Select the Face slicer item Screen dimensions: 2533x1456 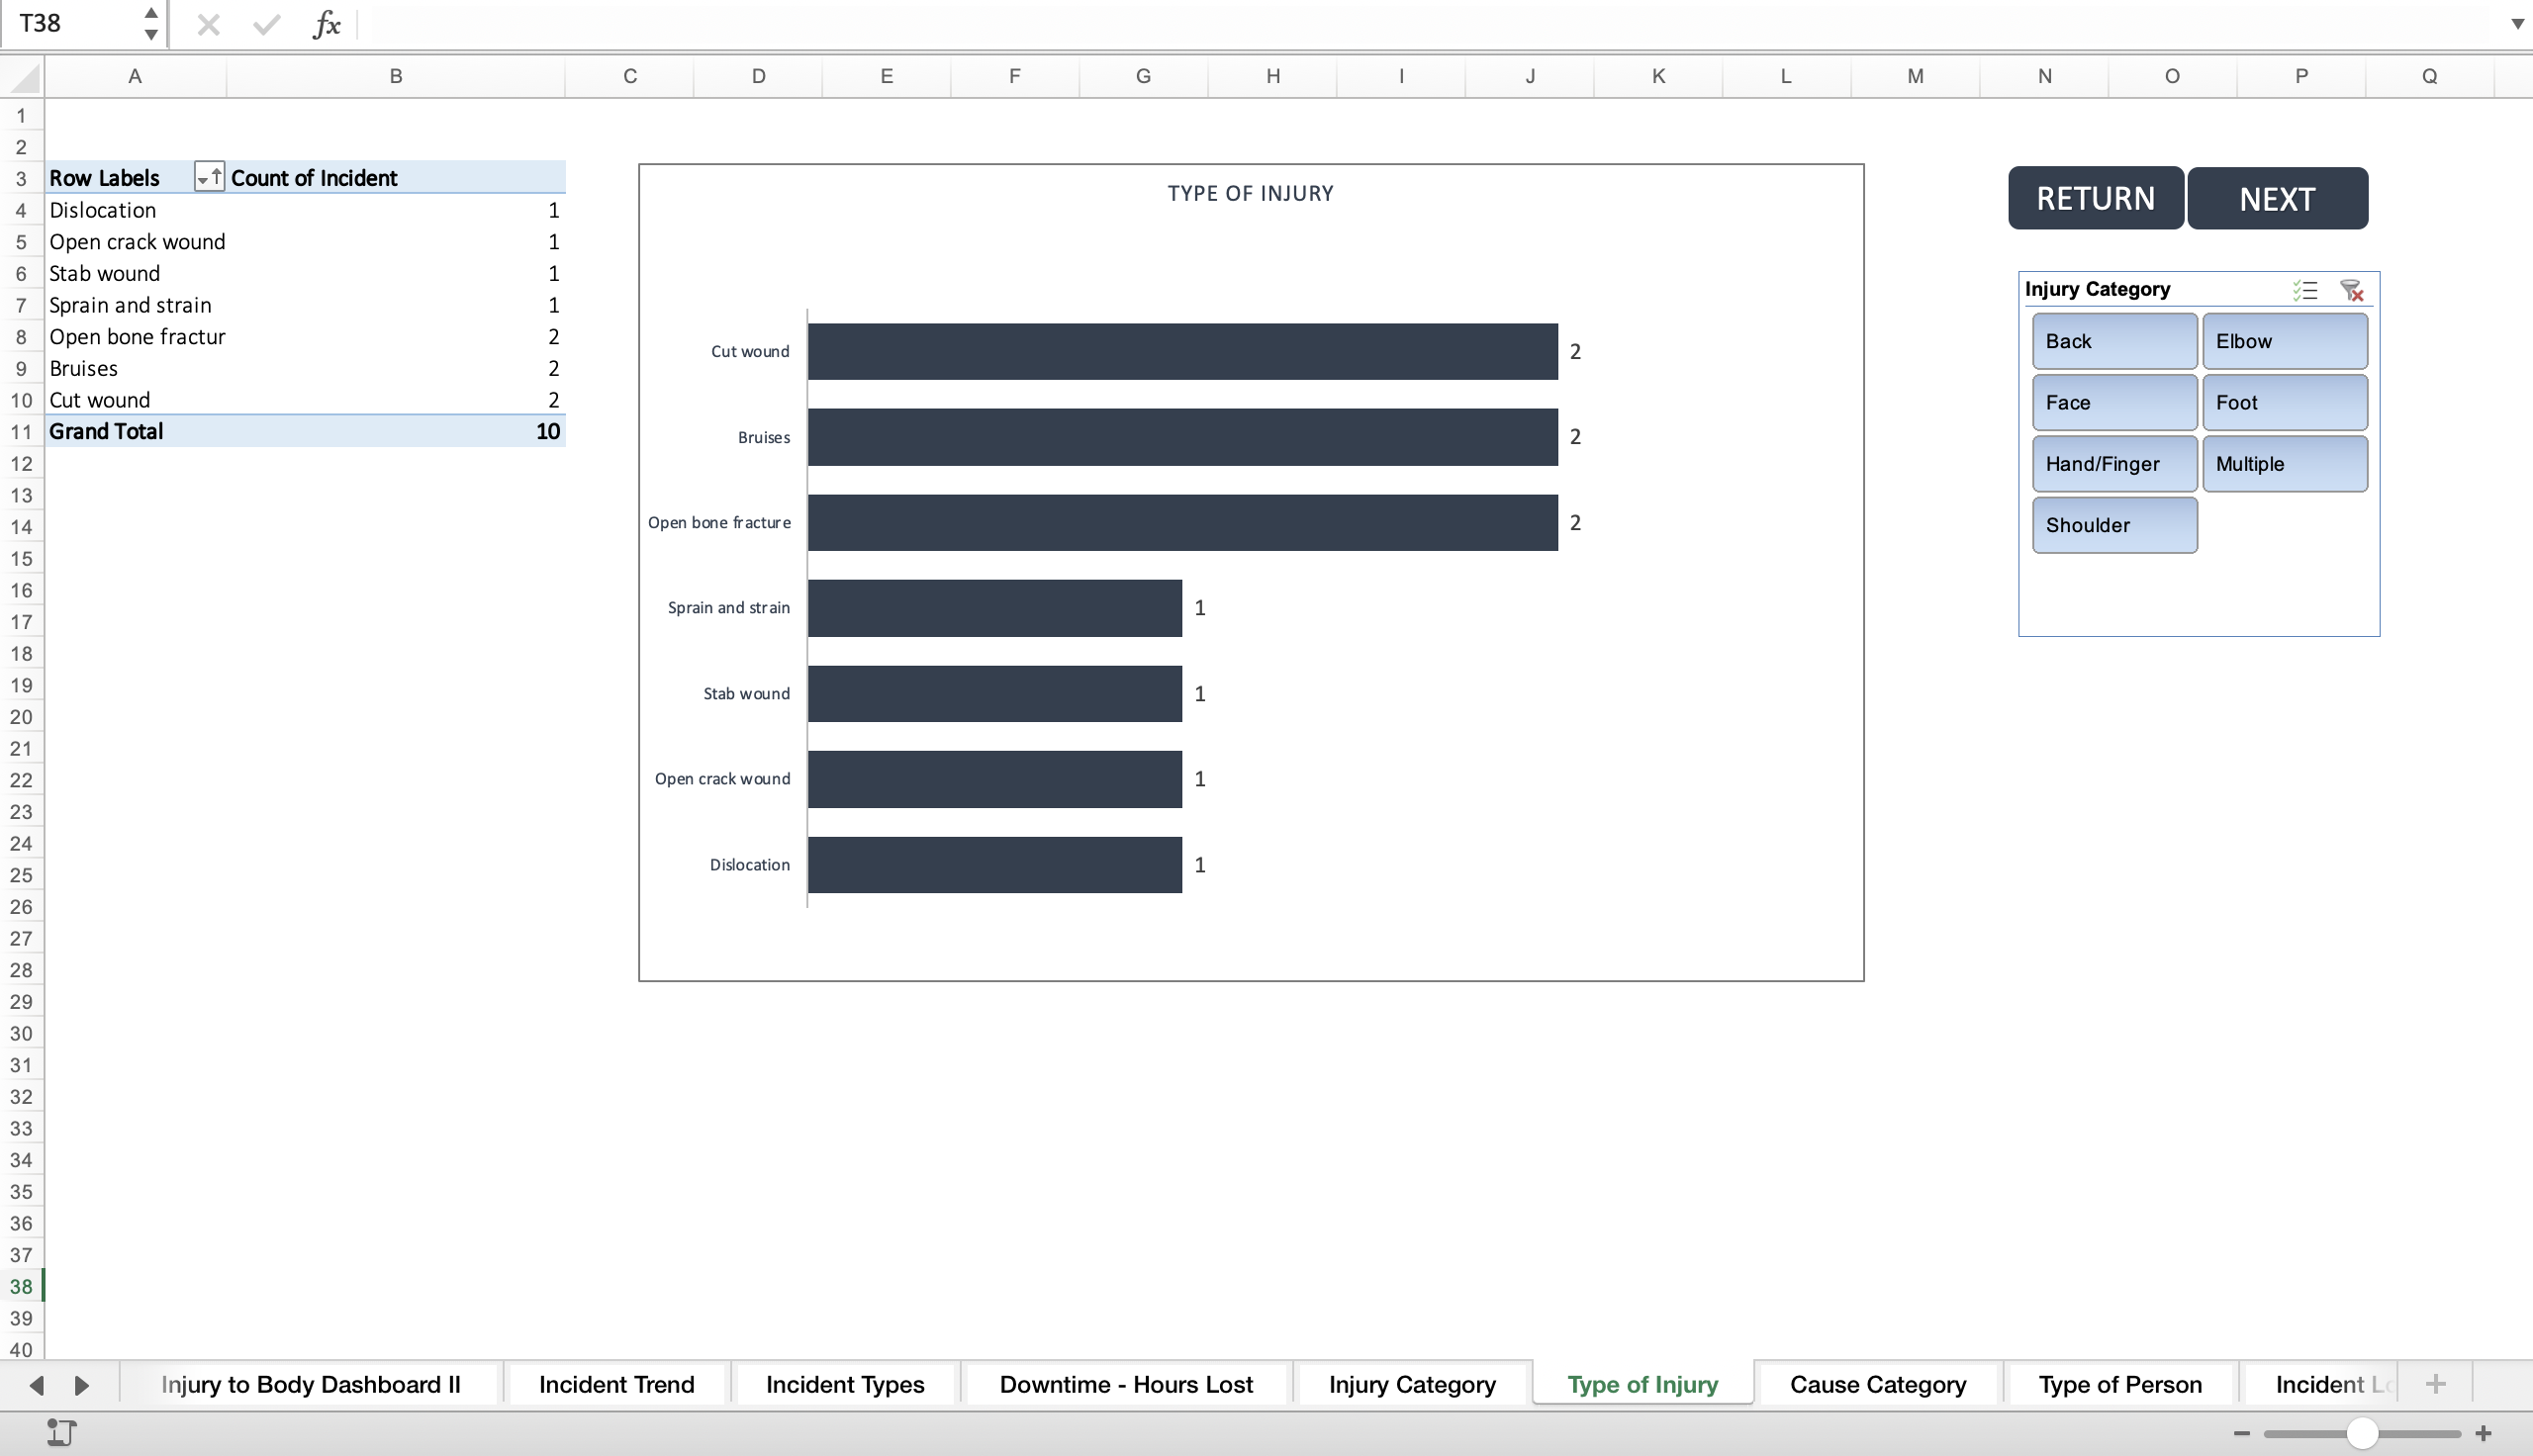point(2114,402)
